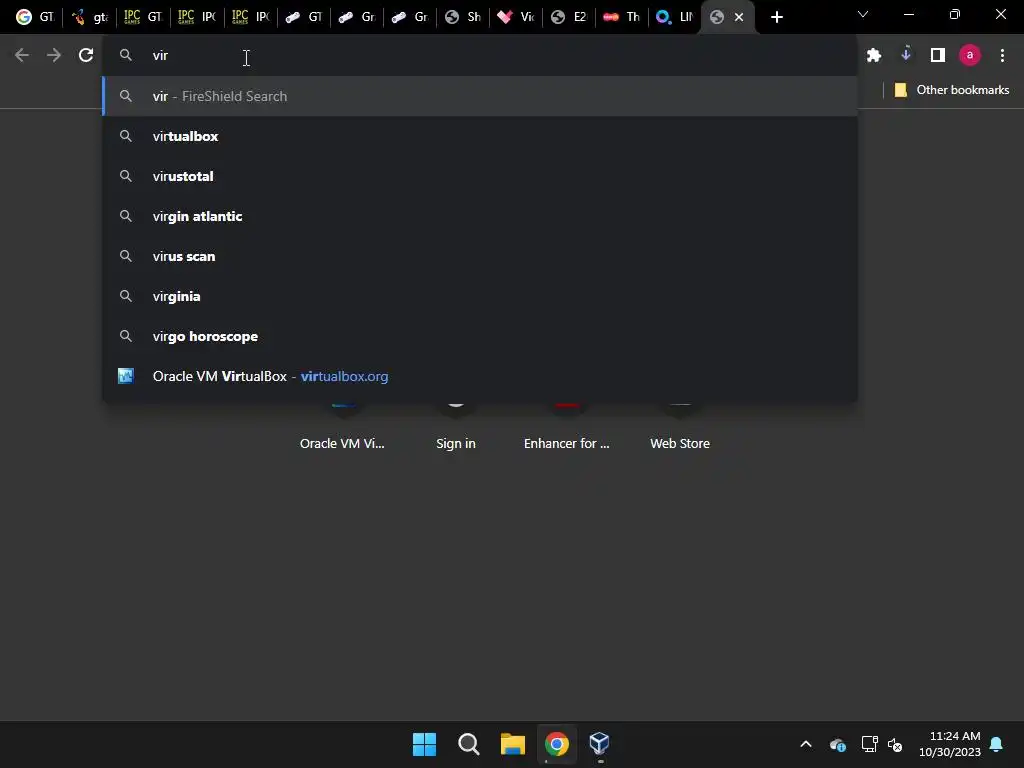The image size is (1024, 768).
Task: Open the 'Oracle VM Vi...' shortcut
Action: click(342, 428)
